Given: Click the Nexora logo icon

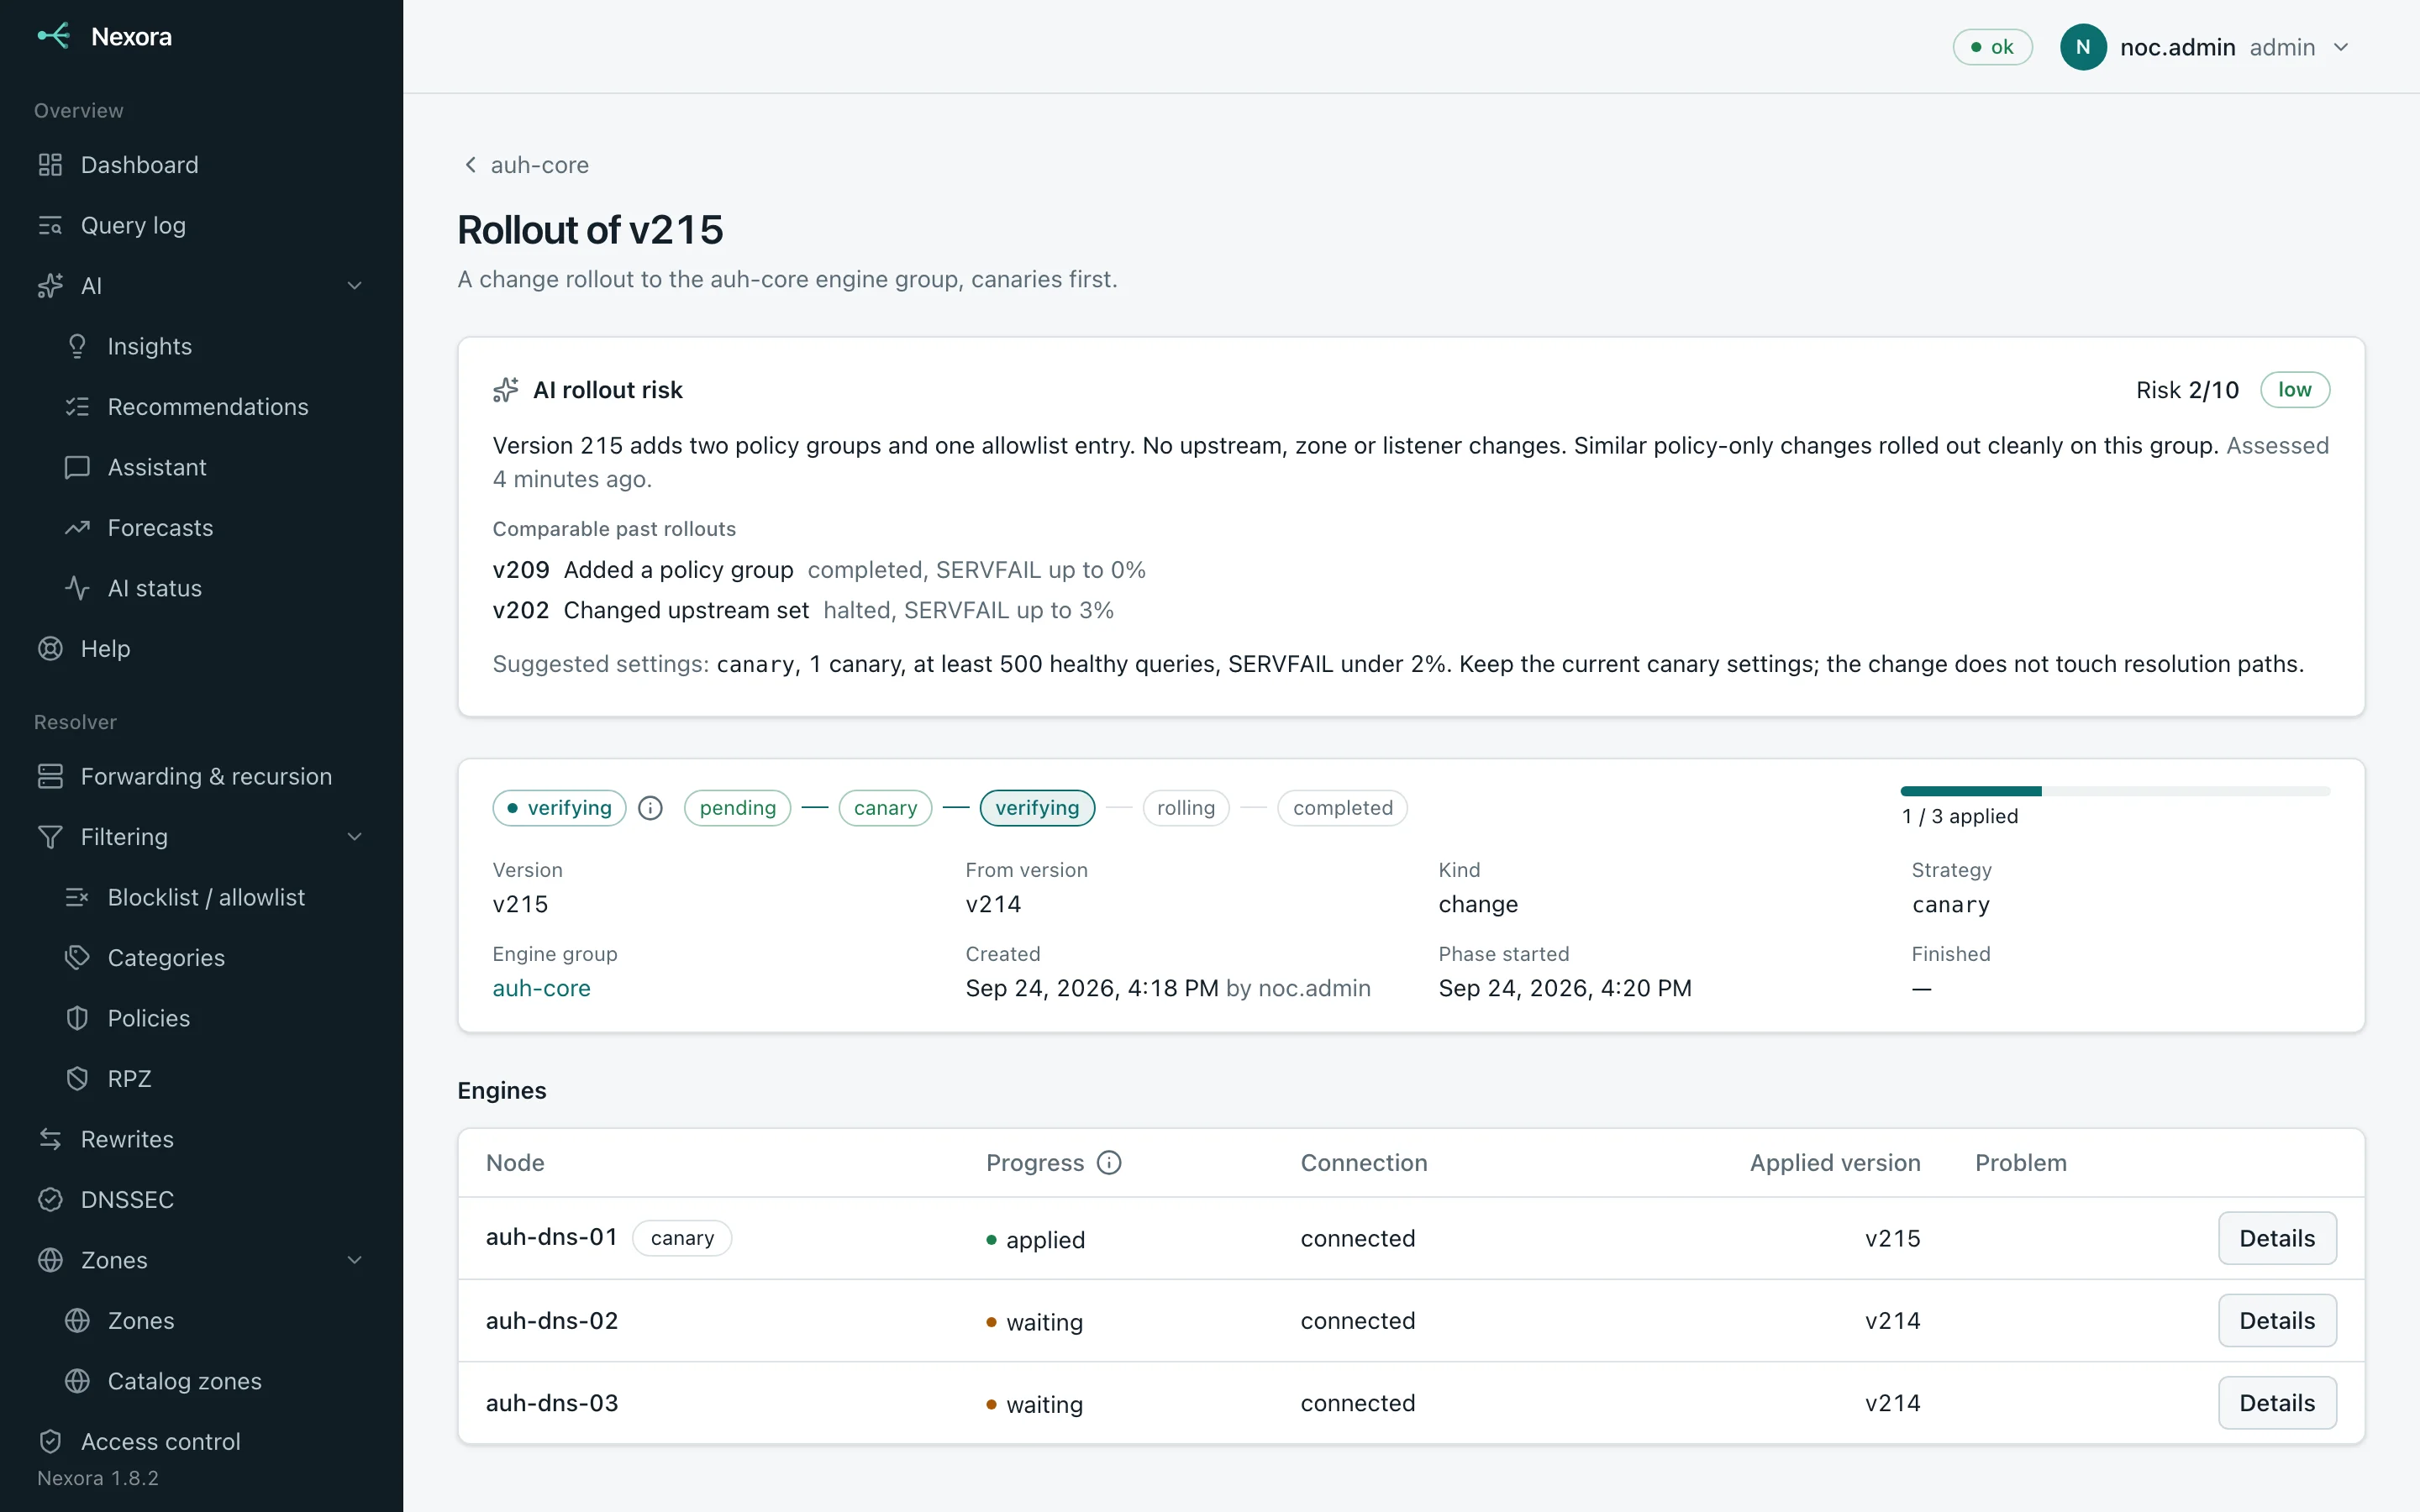Looking at the screenshot, I should 53,36.
